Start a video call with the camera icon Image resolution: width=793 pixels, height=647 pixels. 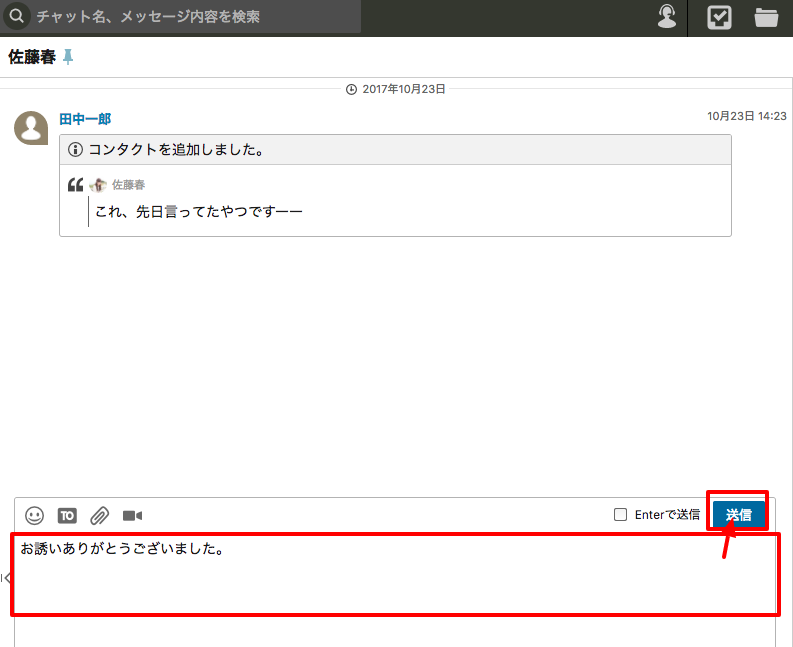coord(133,515)
